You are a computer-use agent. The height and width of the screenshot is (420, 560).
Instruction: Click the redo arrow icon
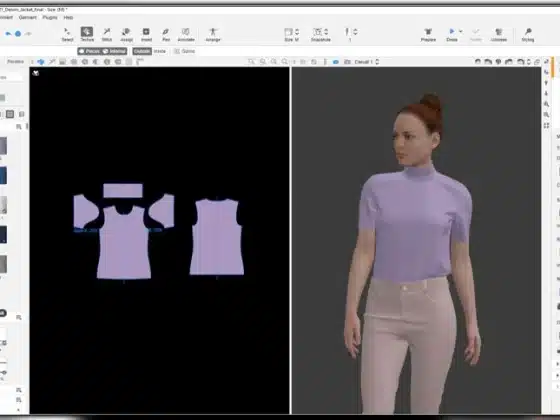(28, 34)
